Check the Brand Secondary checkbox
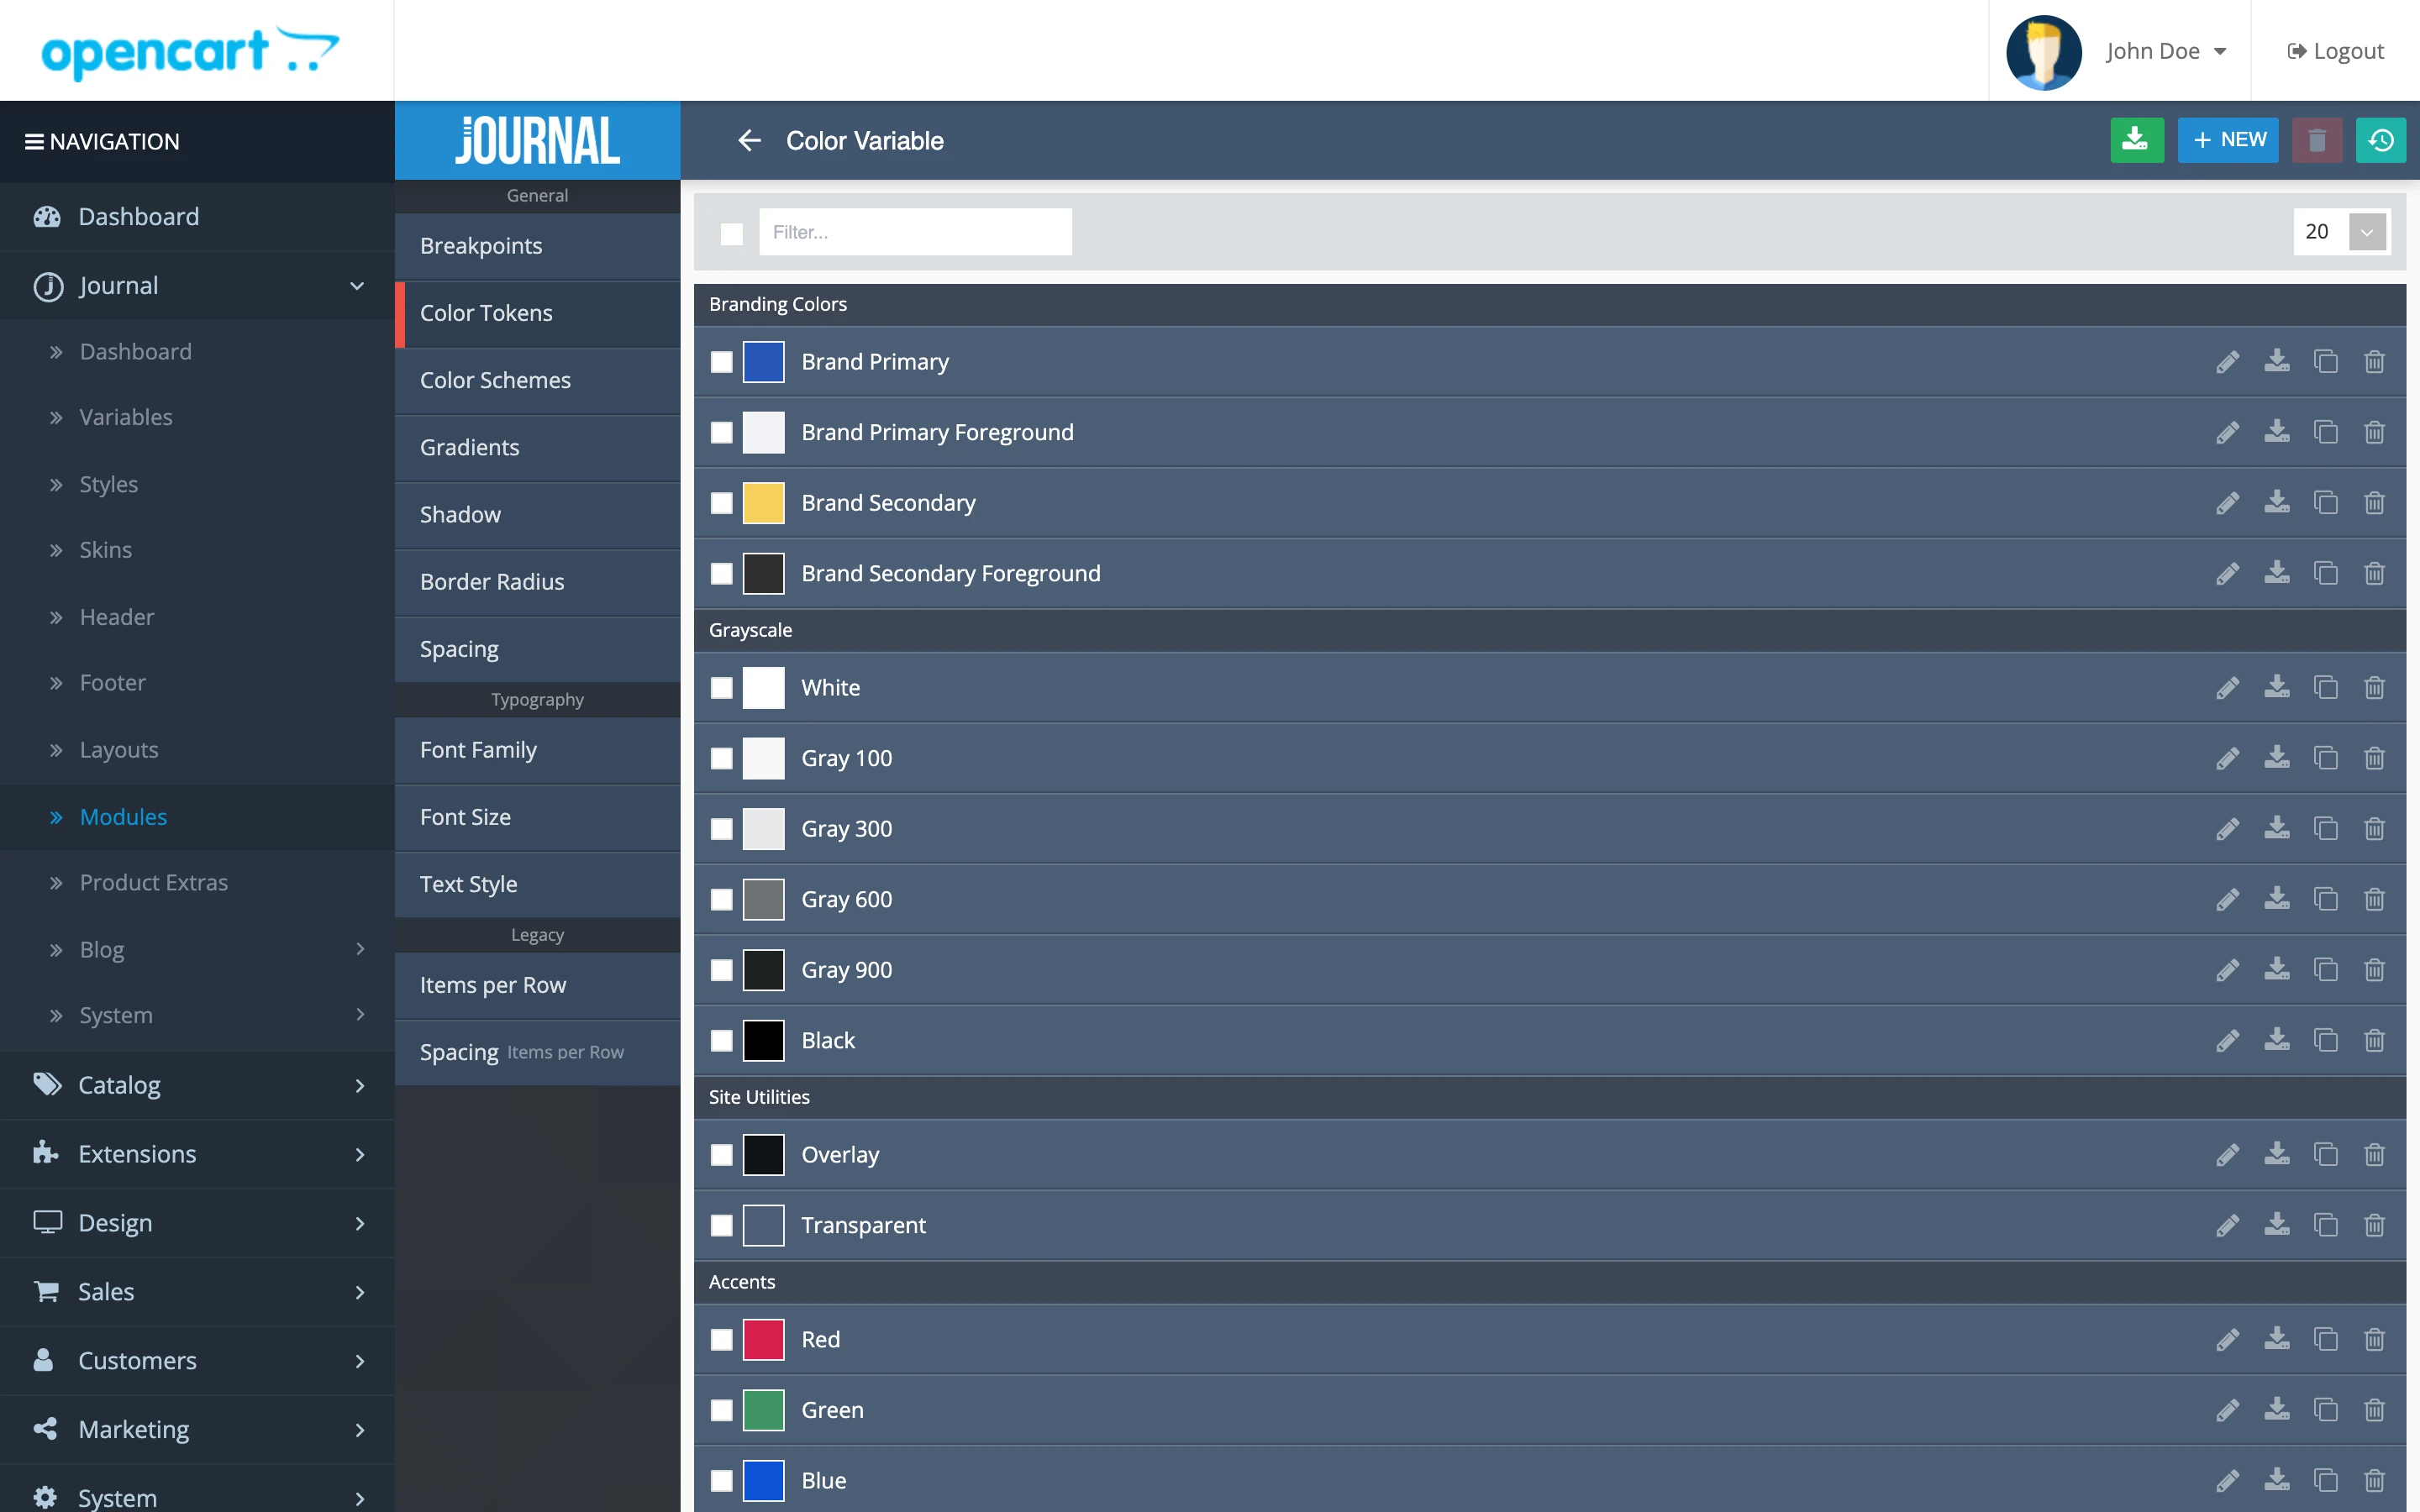Viewport: 2420px width, 1512px height. click(722, 503)
